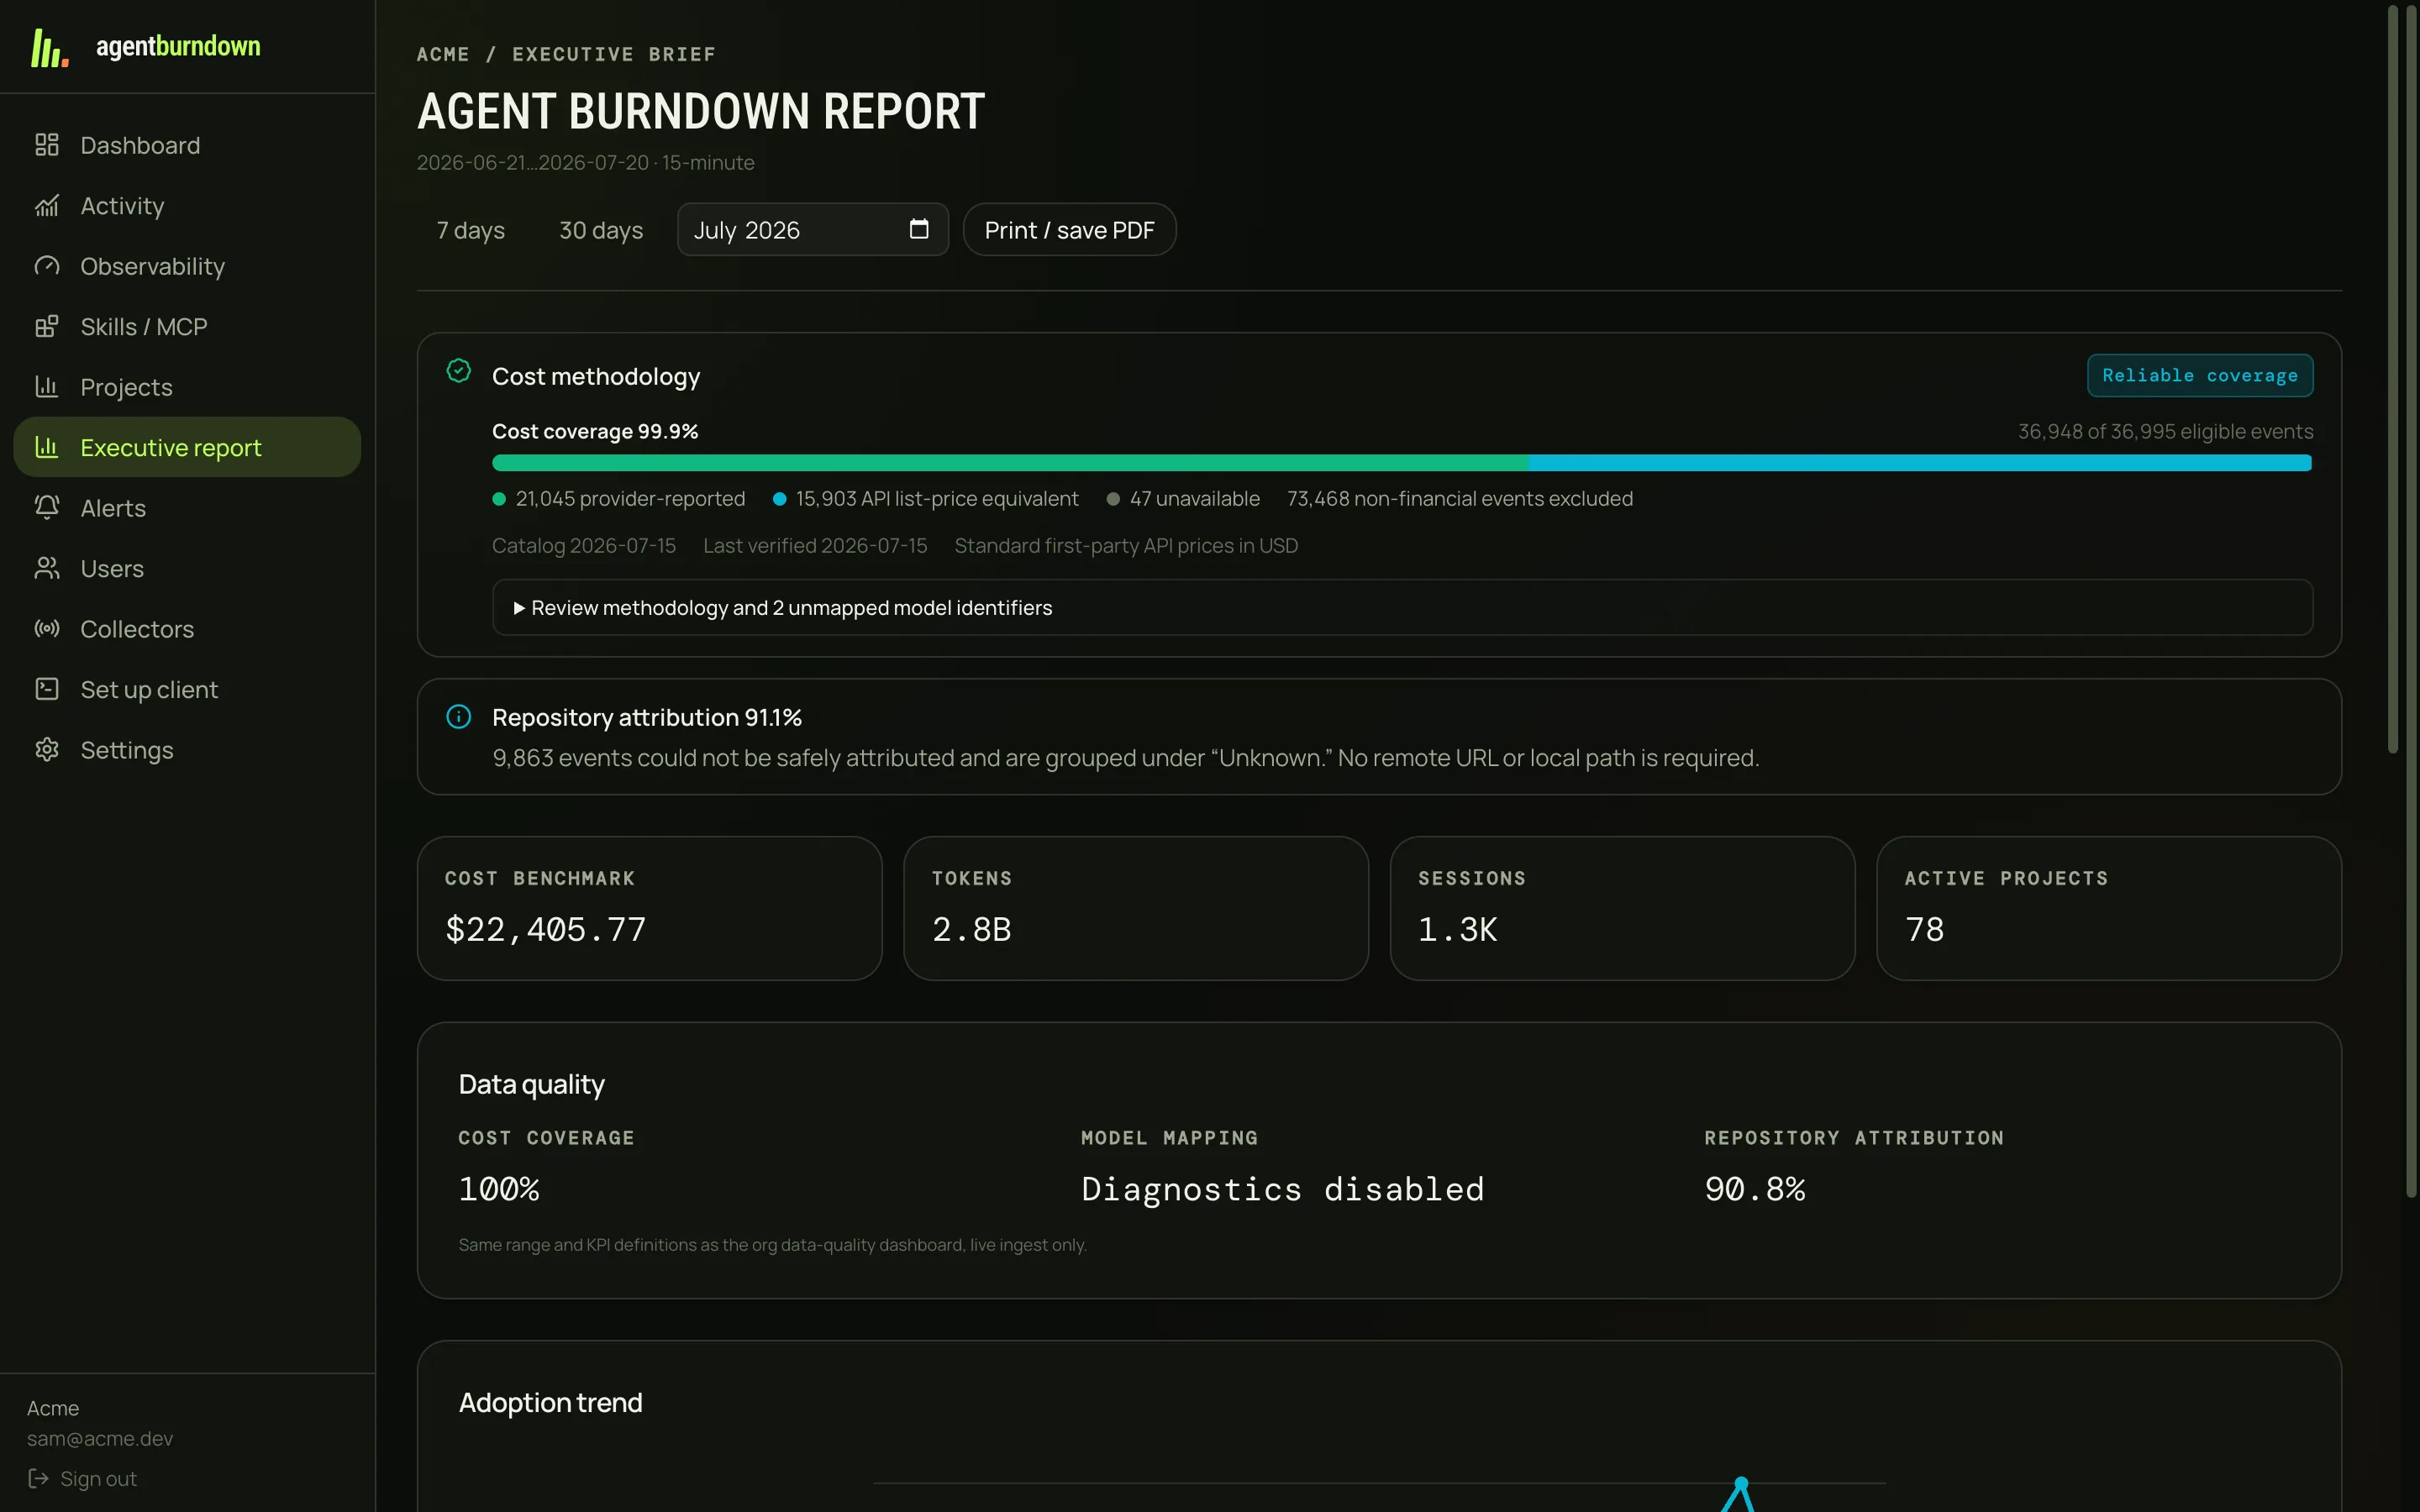
Task: Open the Dashboard page
Action: pyautogui.click(x=187, y=145)
